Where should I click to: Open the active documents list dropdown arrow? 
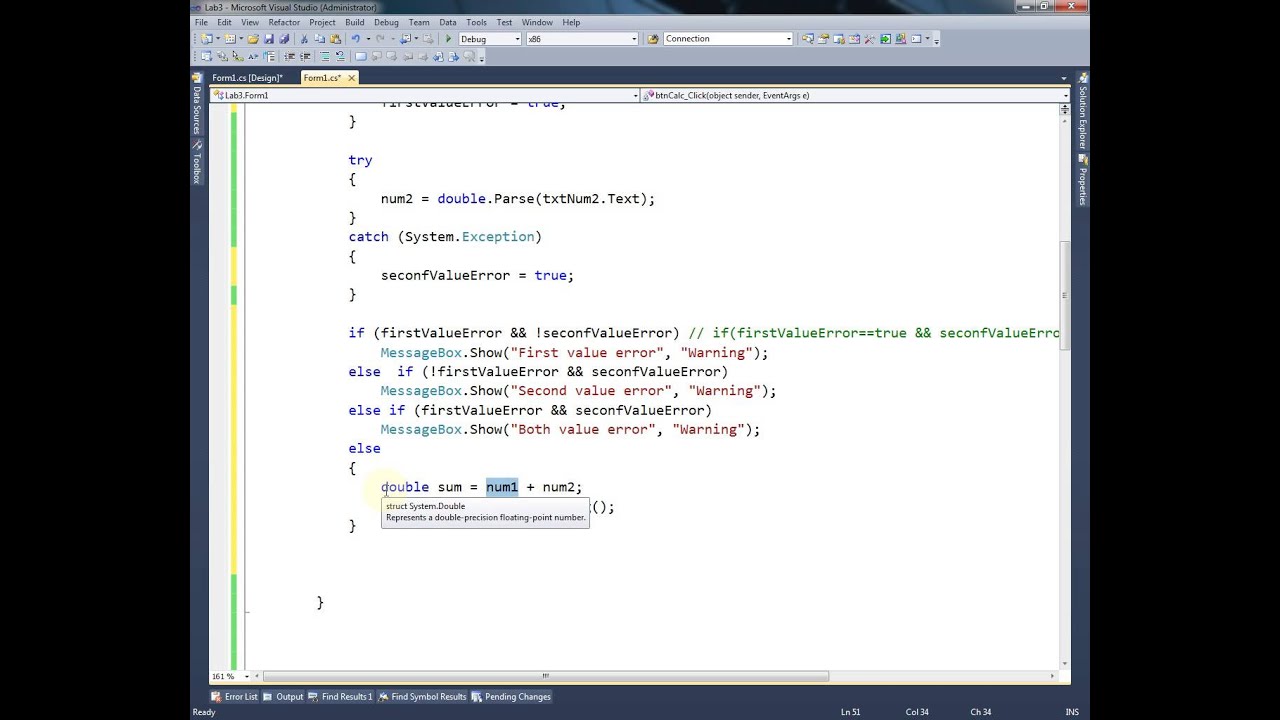(x=1064, y=78)
